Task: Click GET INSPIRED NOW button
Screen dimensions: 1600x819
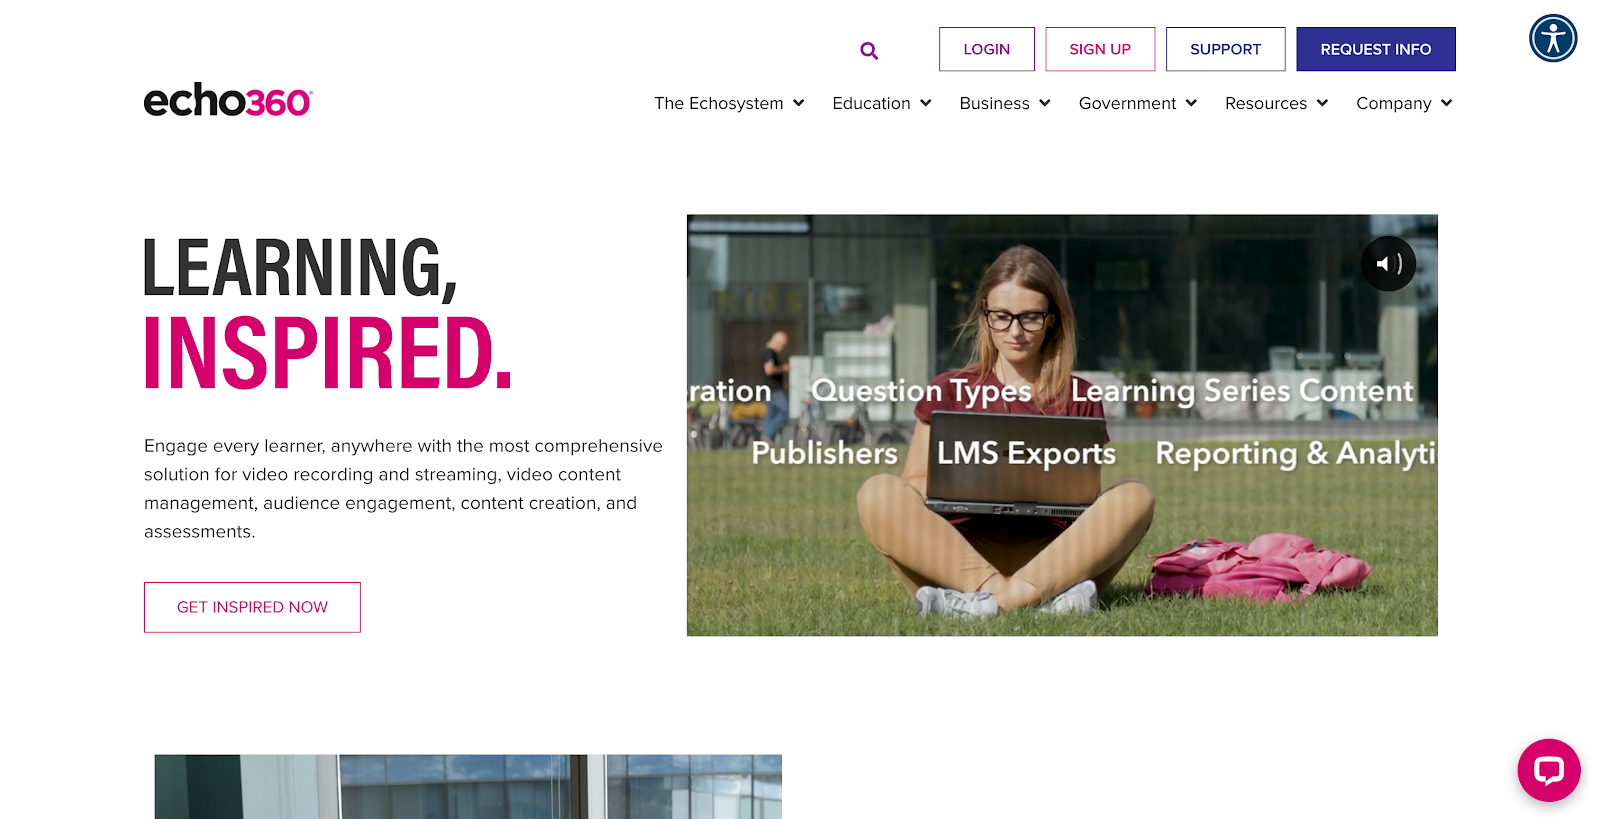Action: pyautogui.click(x=252, y=607)
